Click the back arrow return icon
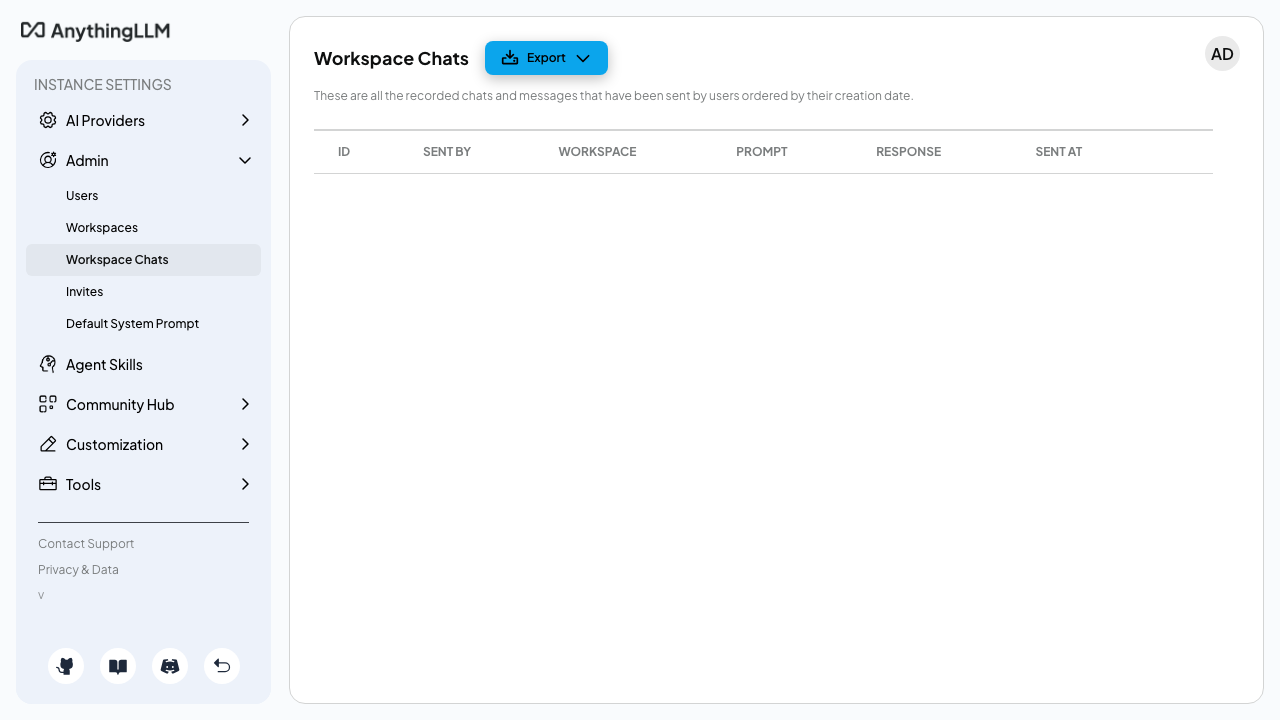 [222, 666]
